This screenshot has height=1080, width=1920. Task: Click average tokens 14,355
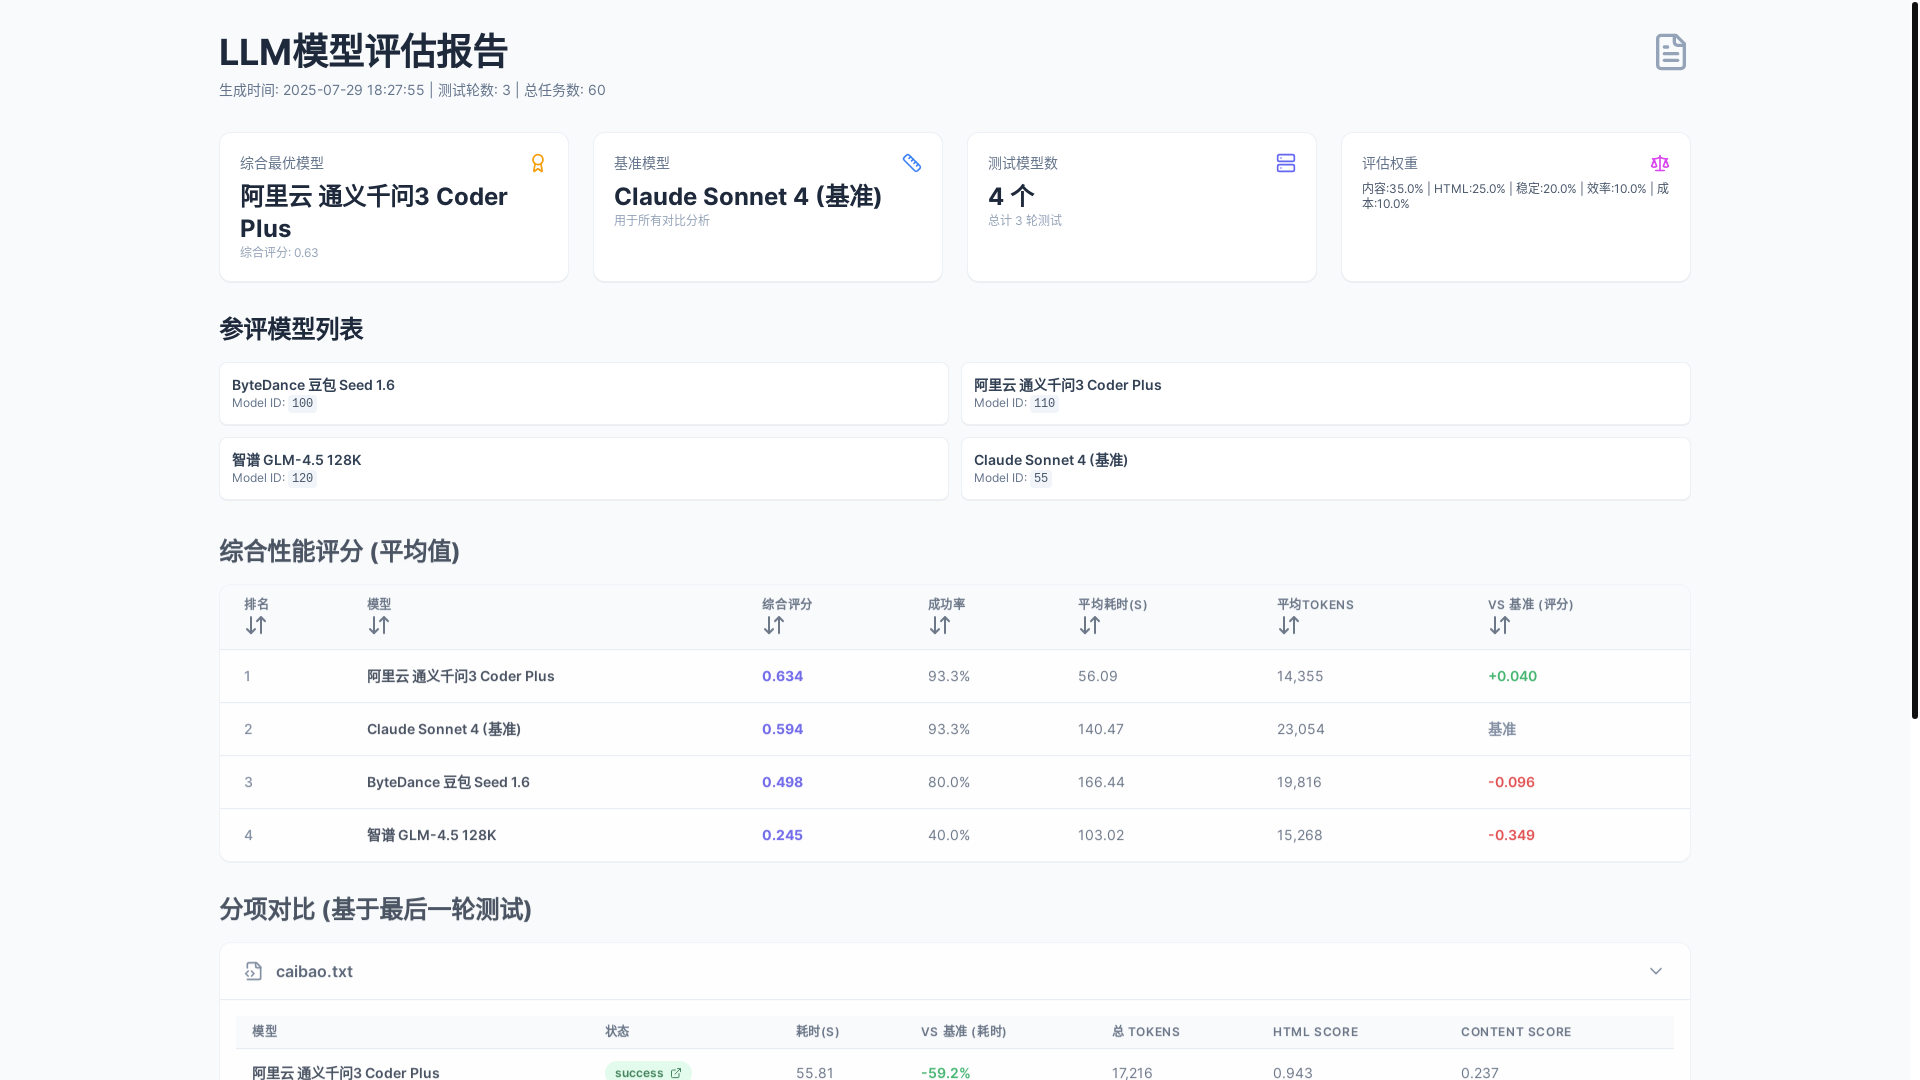1300,676
